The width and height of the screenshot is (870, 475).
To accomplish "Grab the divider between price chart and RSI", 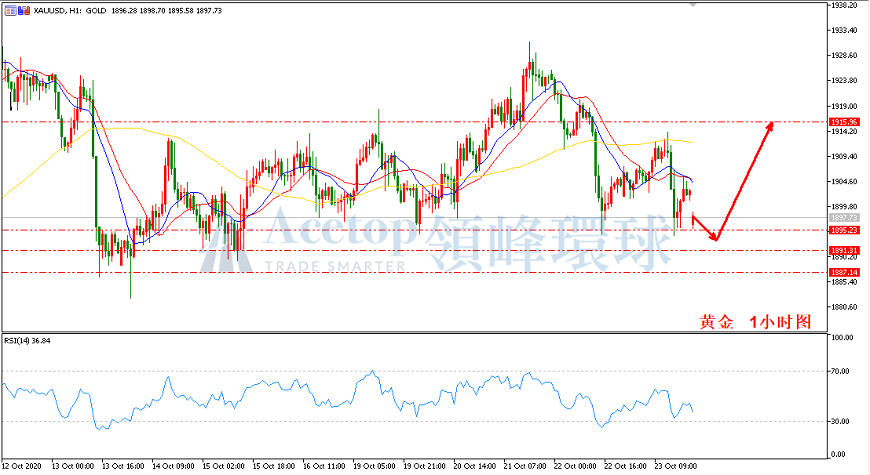I will pos(414,332).
